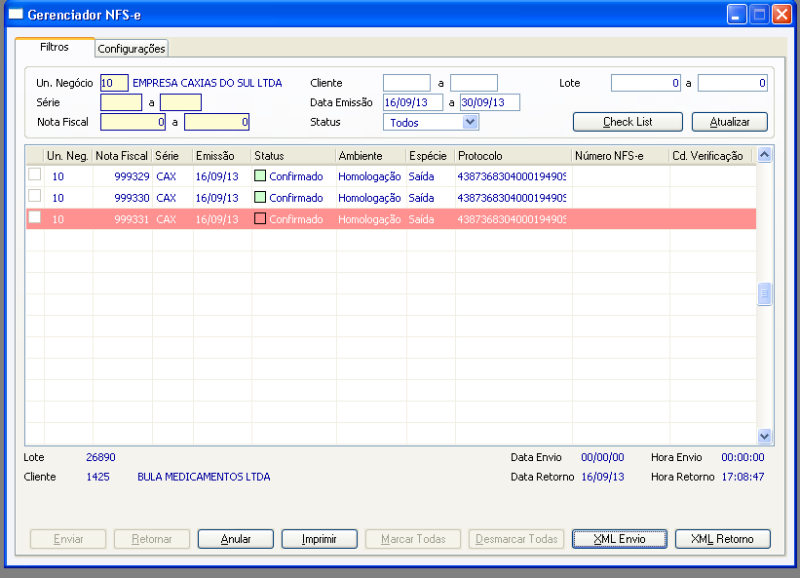
Task: Click the first Série input field
Action: point(121,103)
